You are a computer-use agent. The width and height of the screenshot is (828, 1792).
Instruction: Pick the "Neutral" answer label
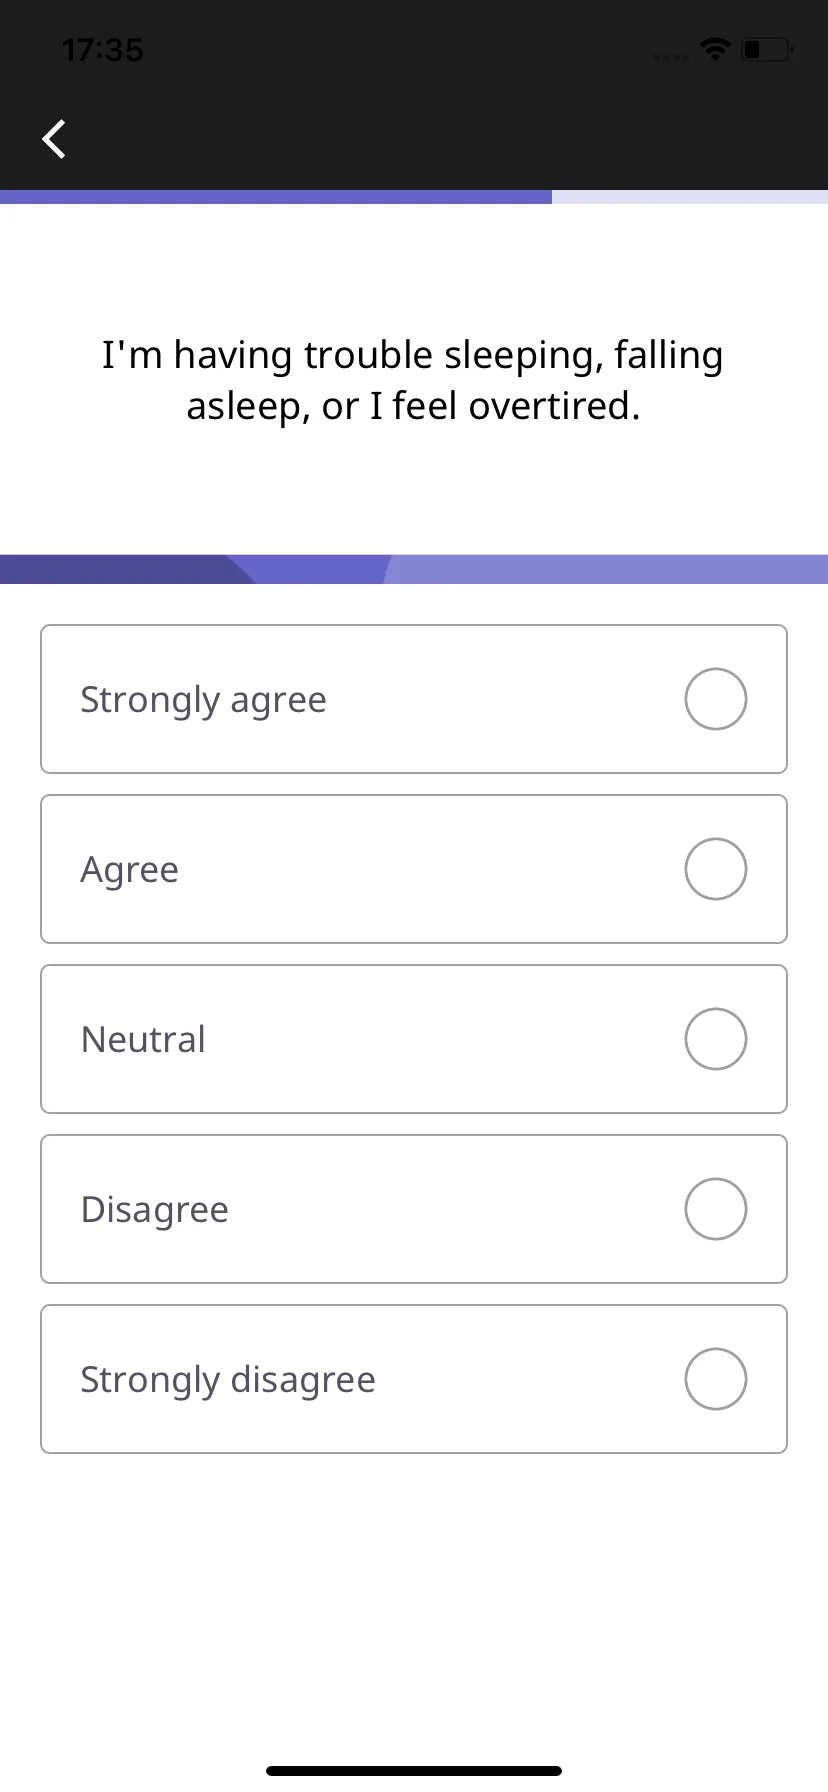pos(143,1039)
